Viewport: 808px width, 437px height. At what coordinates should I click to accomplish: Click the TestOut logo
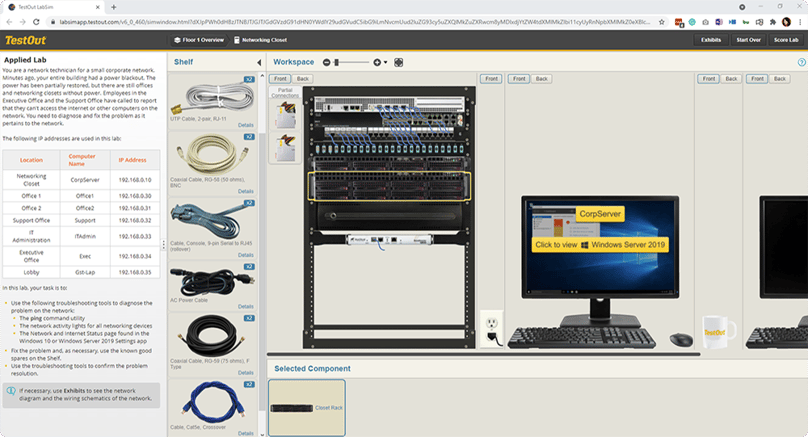click(x=25, y=40)
